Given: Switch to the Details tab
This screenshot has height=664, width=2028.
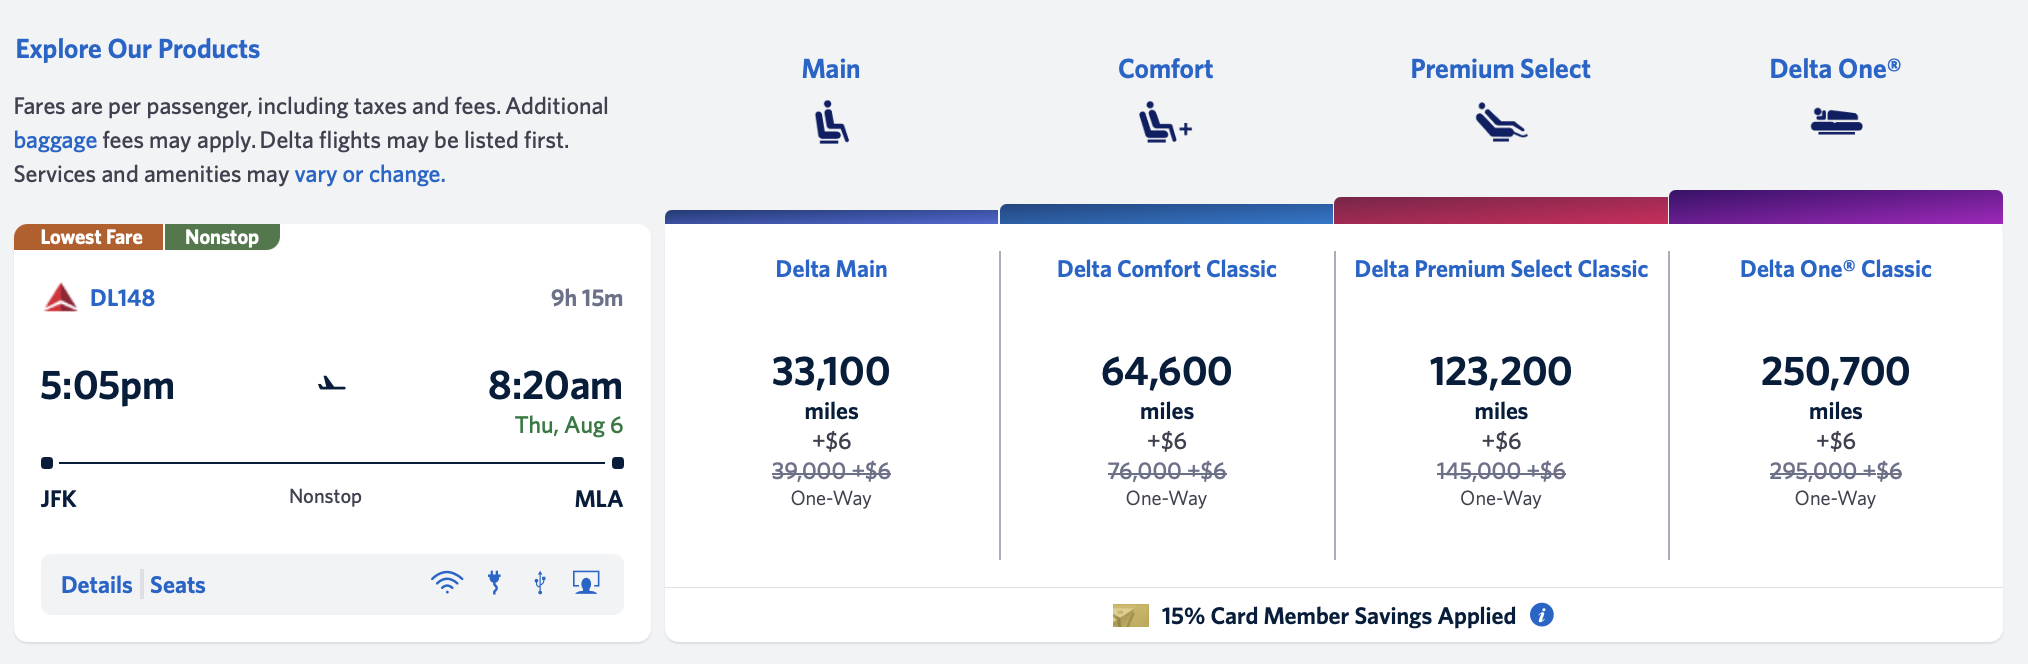Looking at the screenshot, I should click(x=96, y=584).
